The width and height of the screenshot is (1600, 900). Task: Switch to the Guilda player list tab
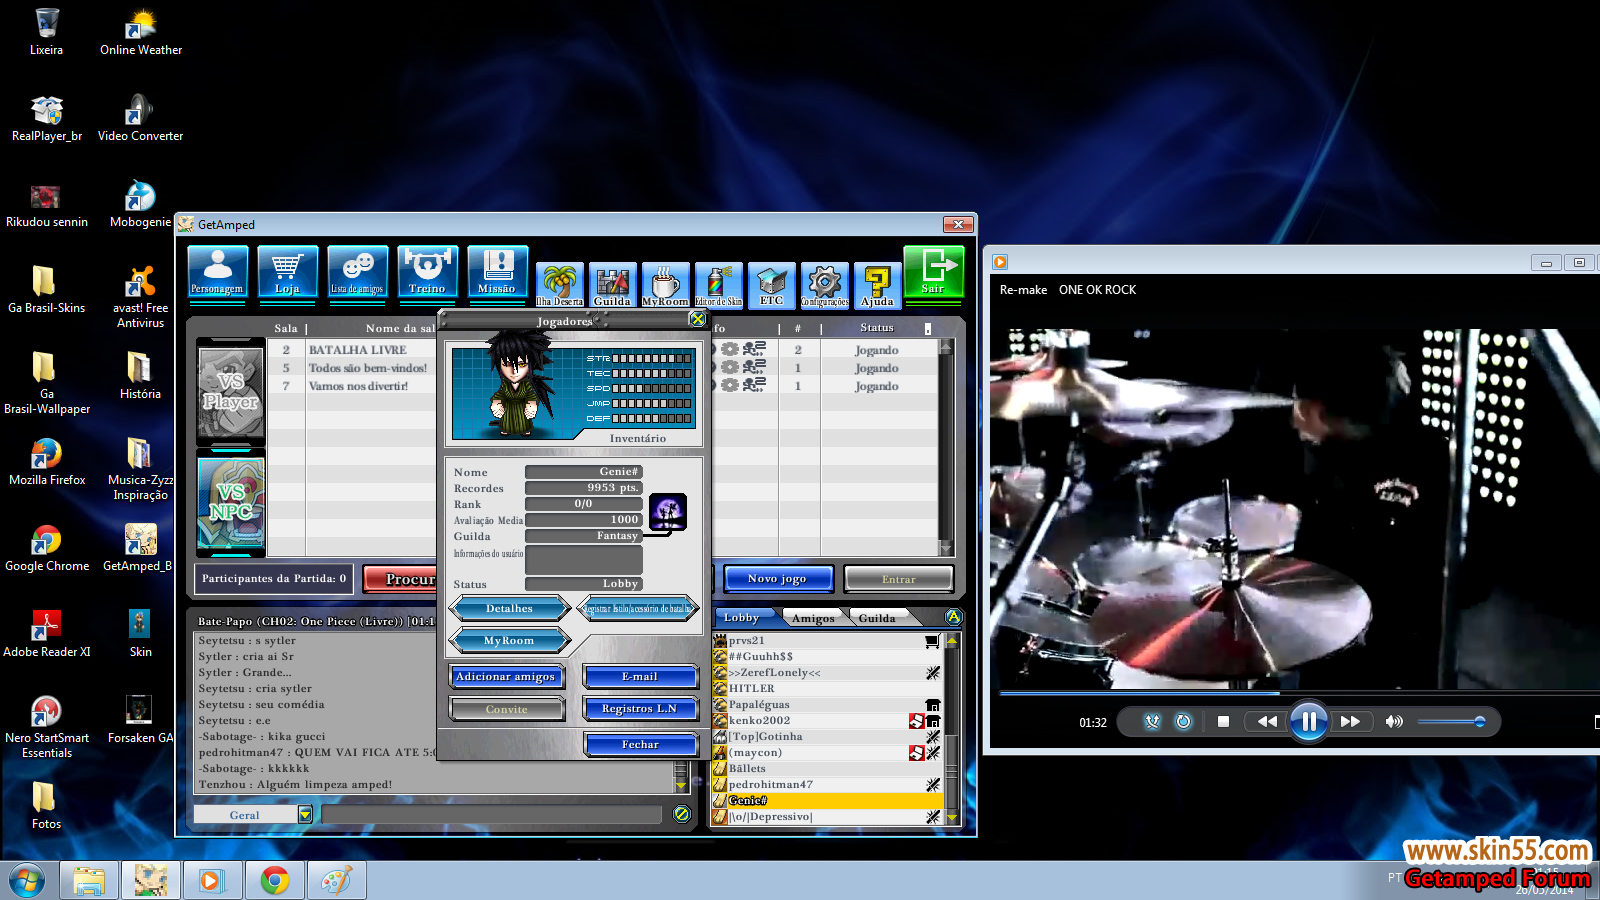pyautogui.click(x=877, y=618)
